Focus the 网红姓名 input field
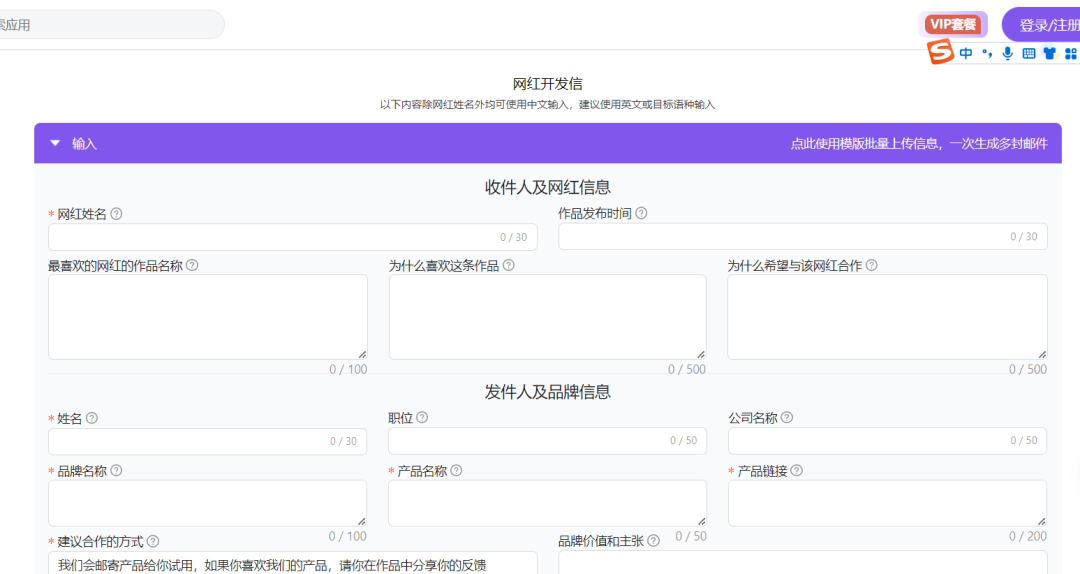The image size is (1080, 574). (x=293, y=237)
